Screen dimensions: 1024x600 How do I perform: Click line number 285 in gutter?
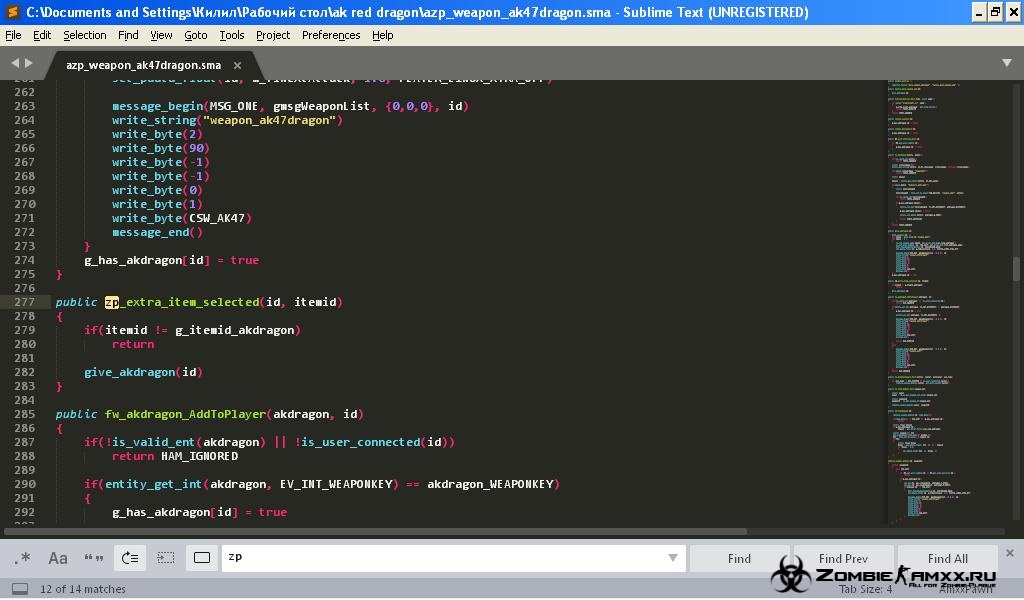(x=24, y=414)
